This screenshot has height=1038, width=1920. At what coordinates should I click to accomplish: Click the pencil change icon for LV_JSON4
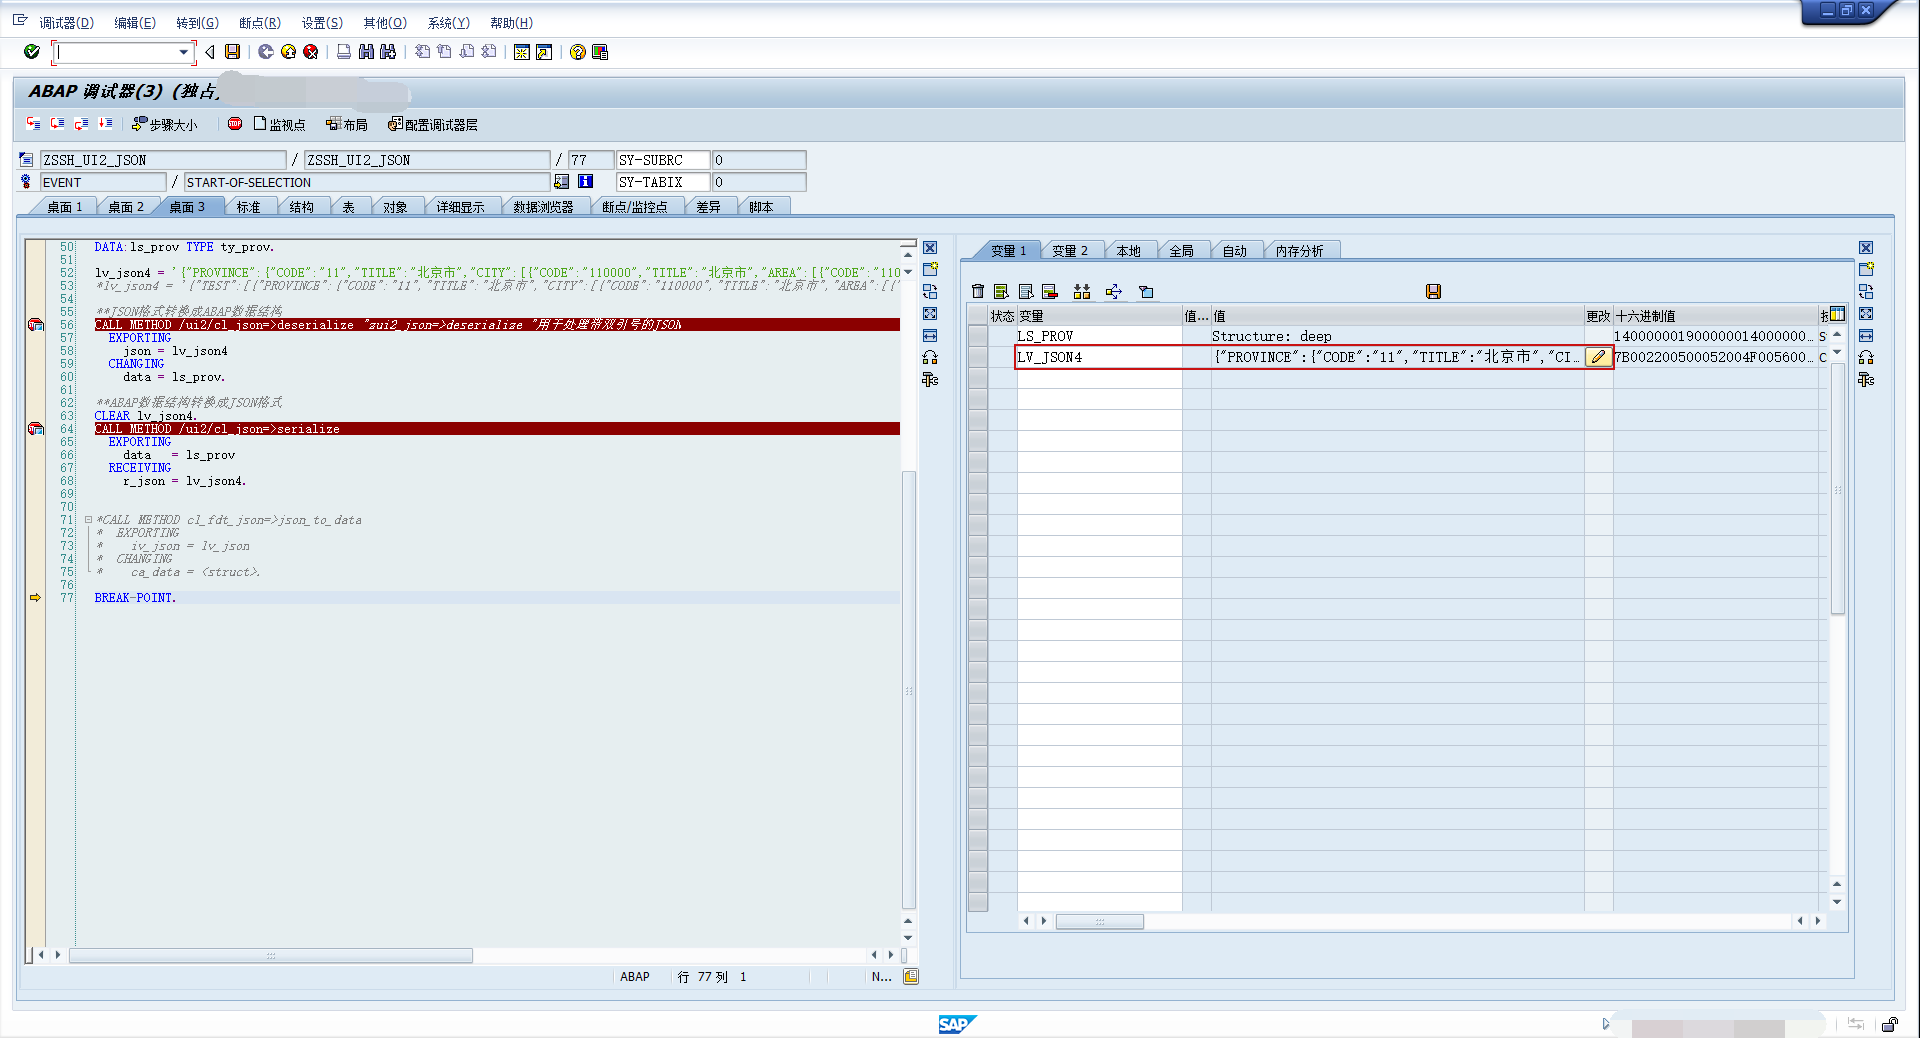point(1598,357)
